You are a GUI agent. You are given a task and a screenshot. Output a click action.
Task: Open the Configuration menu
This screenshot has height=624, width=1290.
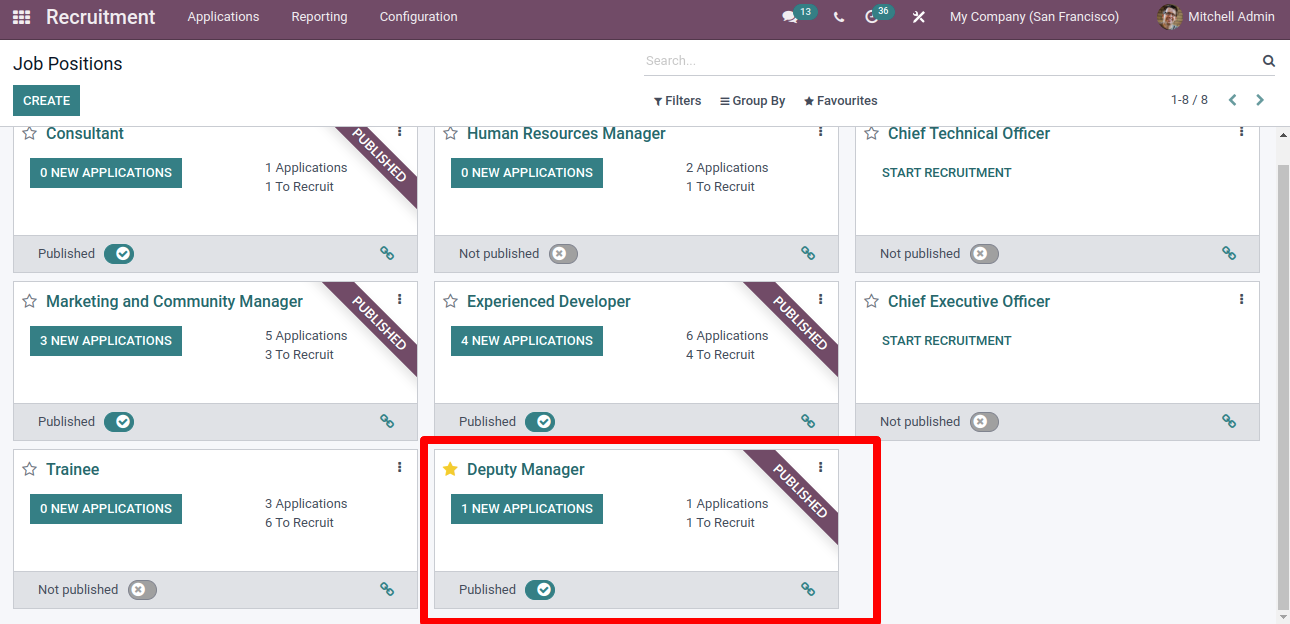pos(418,17)
